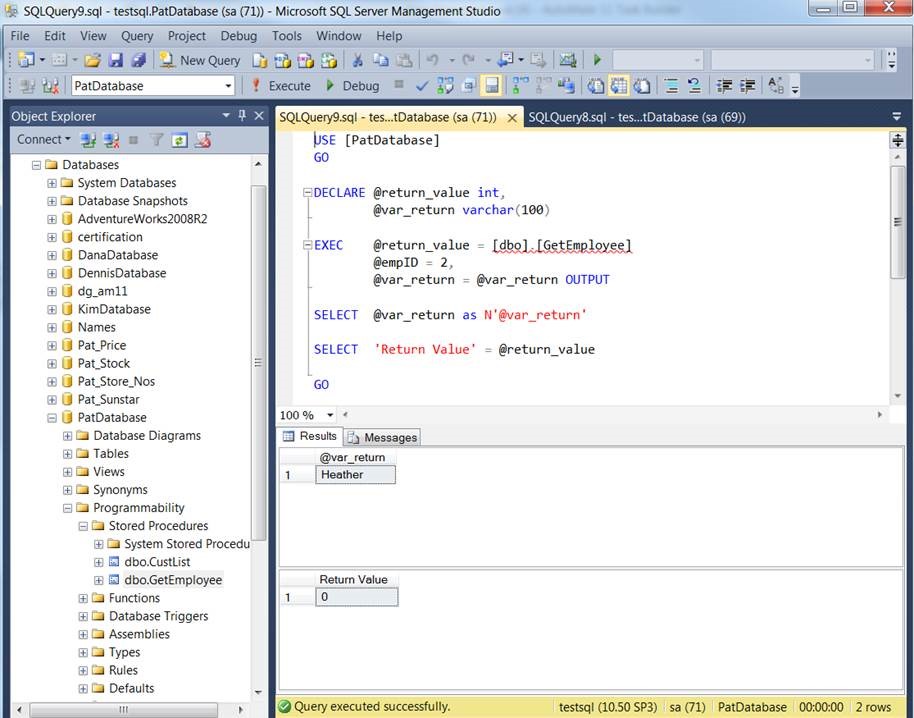Click the Comment out selected lines icon

click(672, 86)
